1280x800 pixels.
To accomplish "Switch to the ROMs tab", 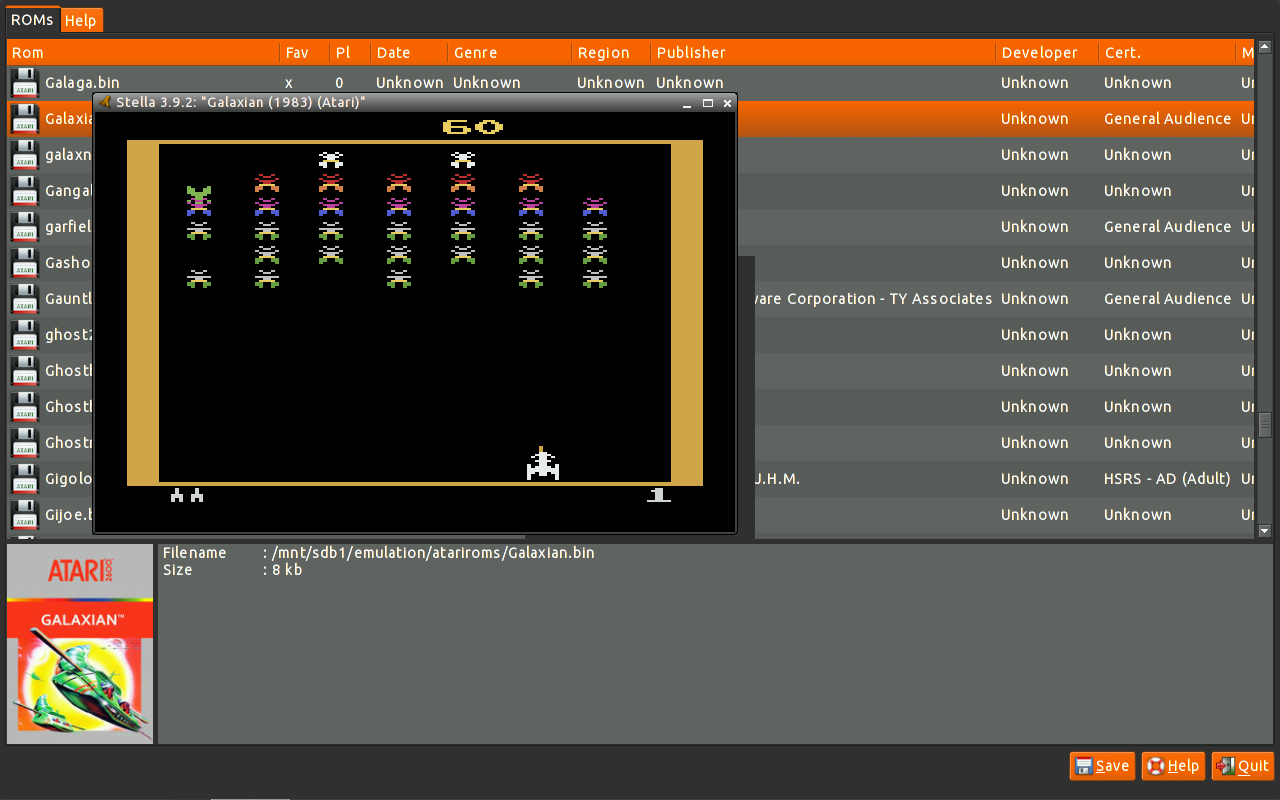I will tap(32, 20).
